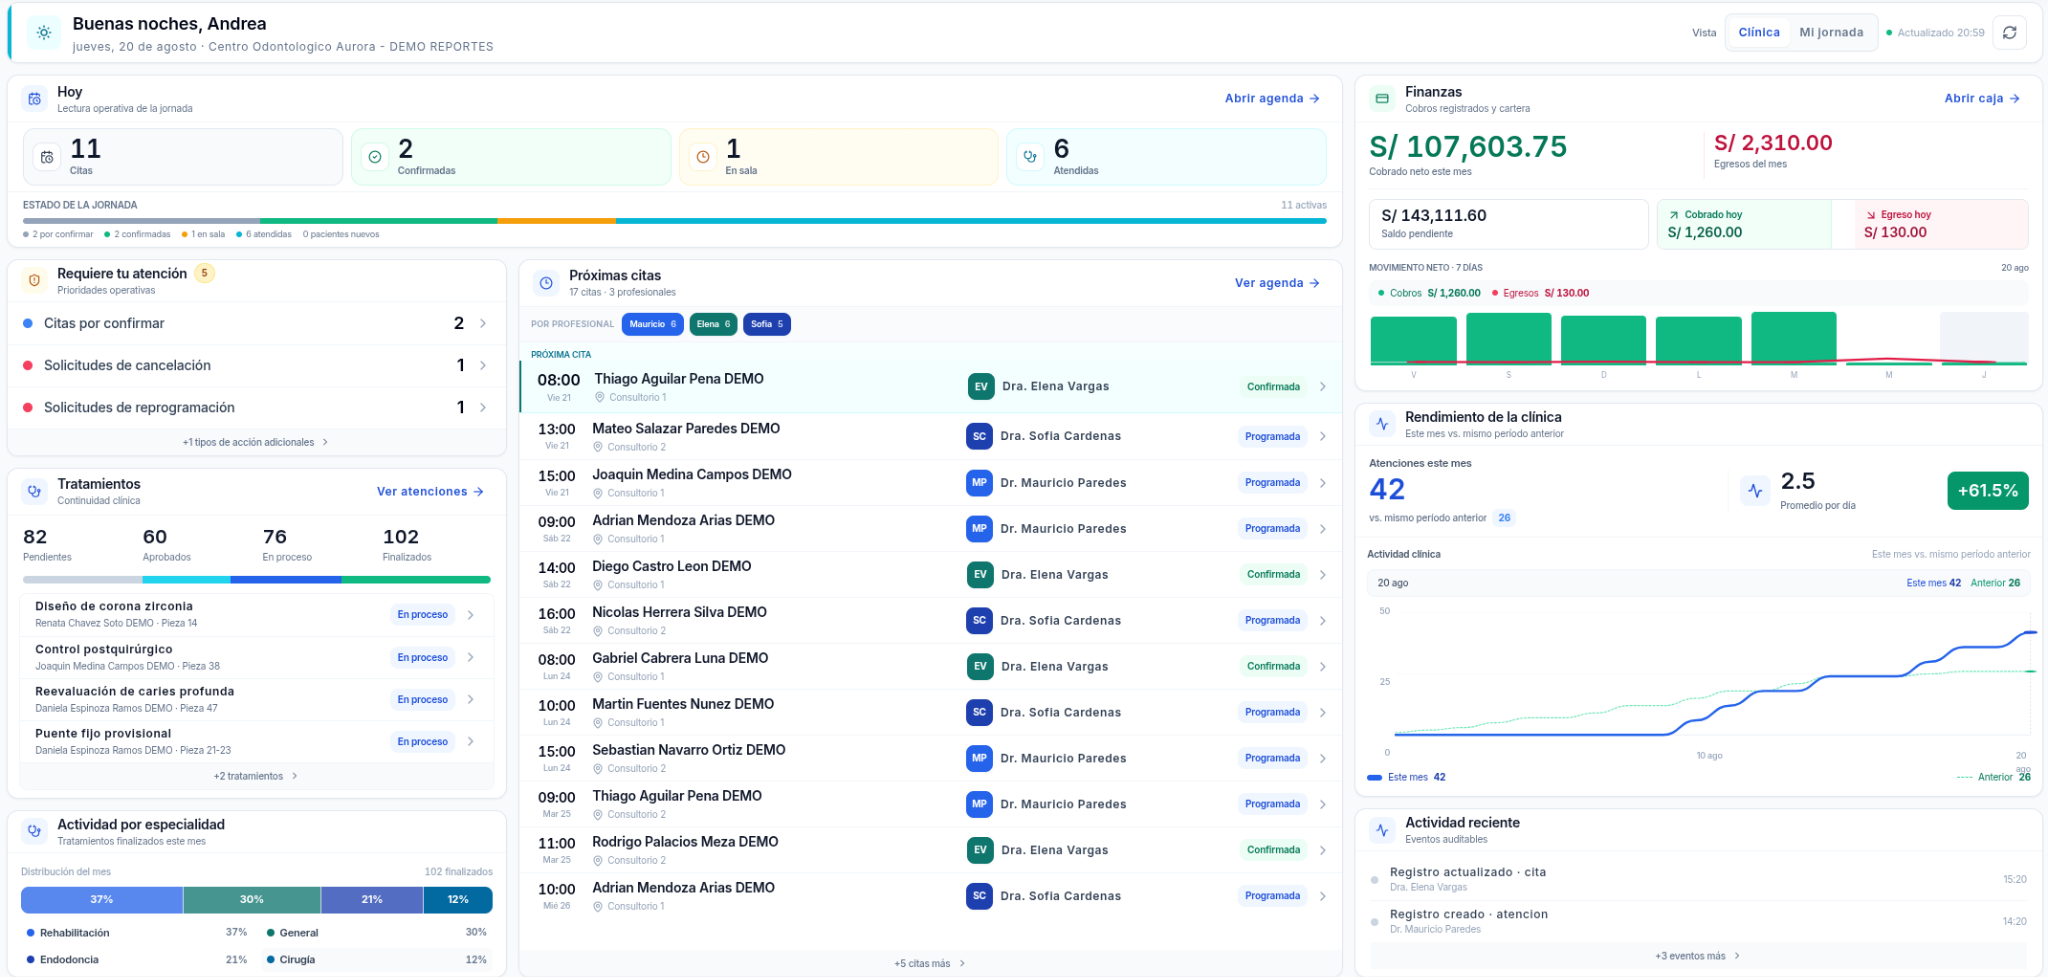Open the Abrir agenda link

pos(1272,98)
